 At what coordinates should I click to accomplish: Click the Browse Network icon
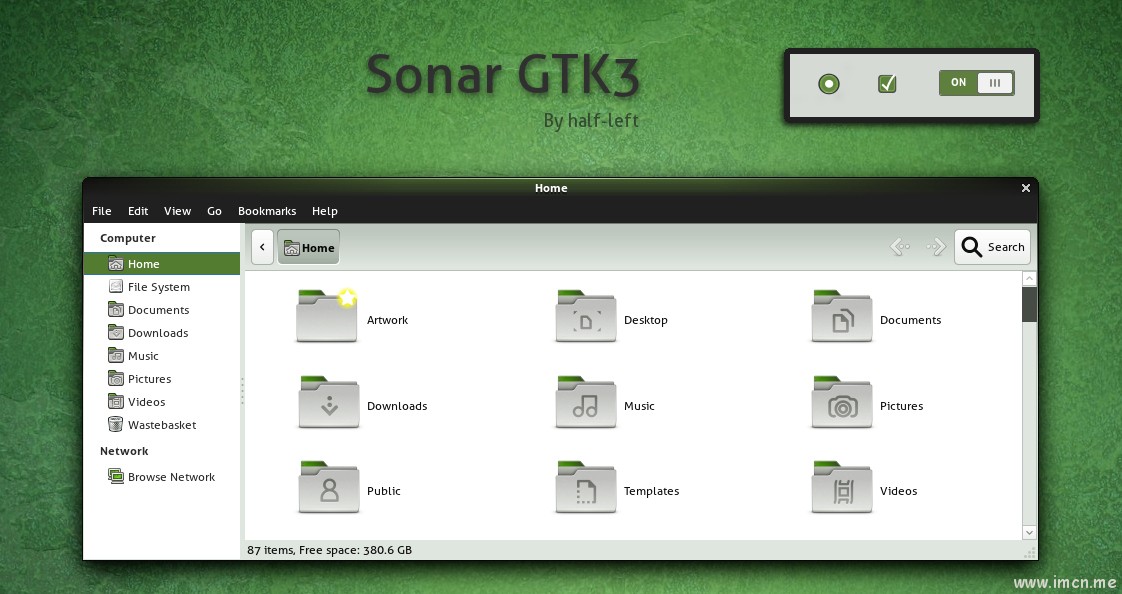pos(115,476)
